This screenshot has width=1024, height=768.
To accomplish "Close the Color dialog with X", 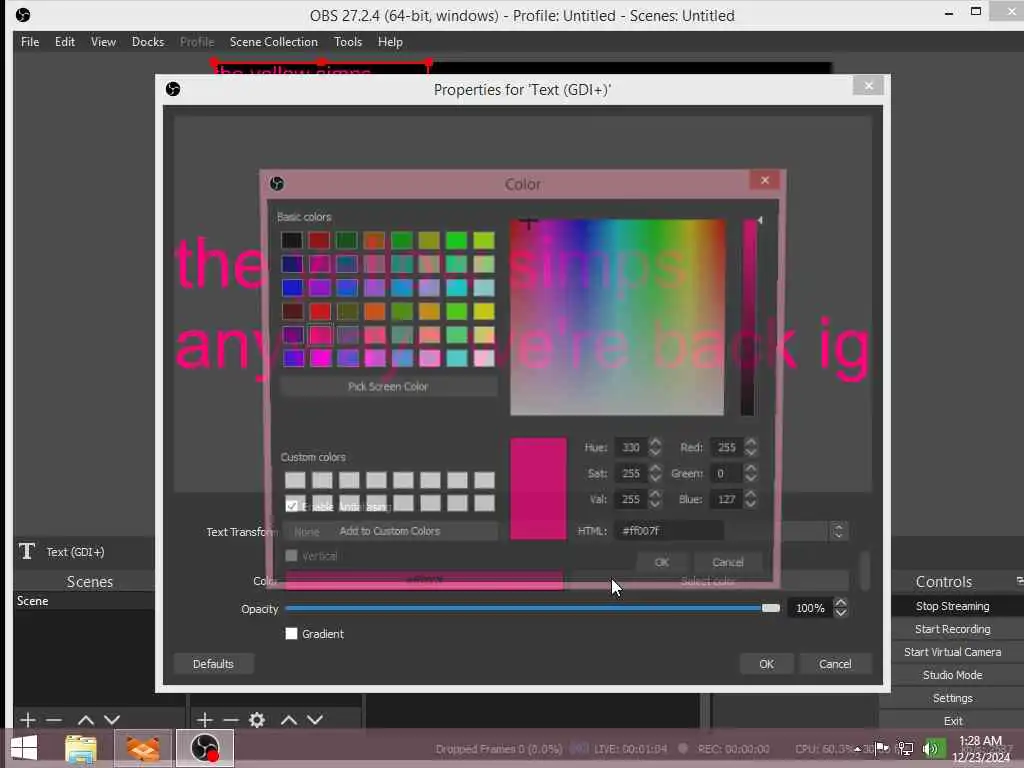I will [x=765, y=180].
